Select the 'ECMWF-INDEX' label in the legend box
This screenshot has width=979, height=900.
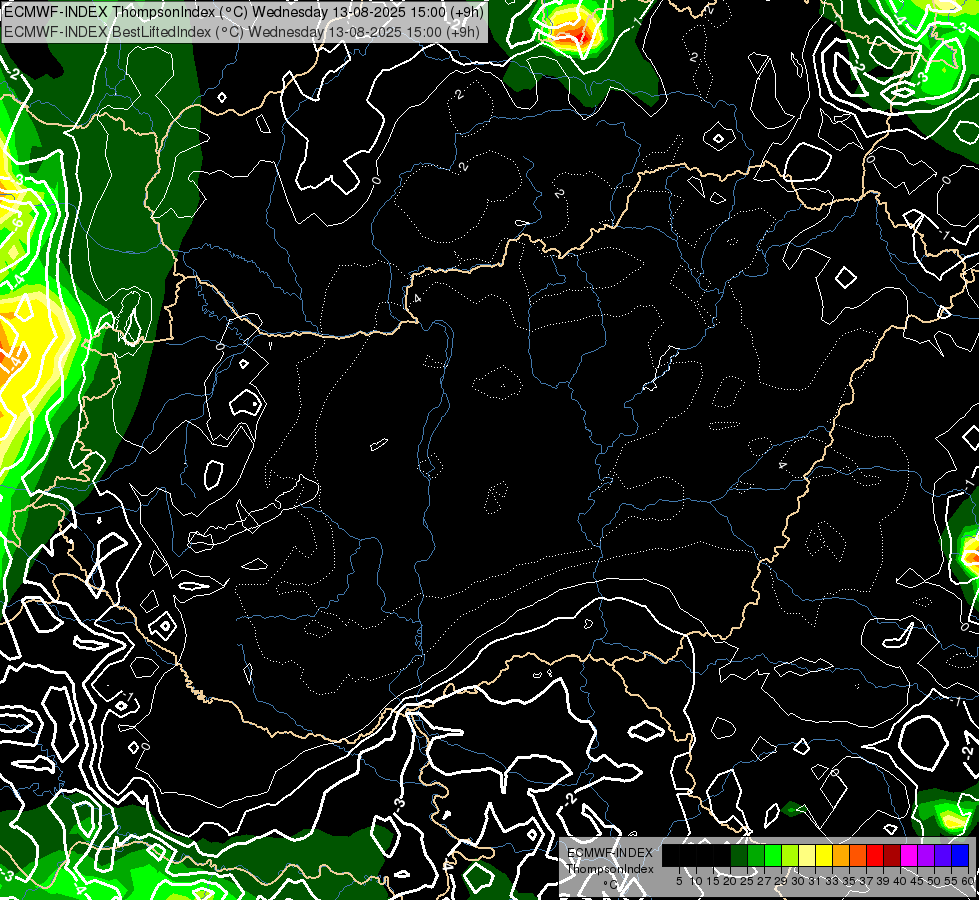pyautogui.click(x=610, y=853)
